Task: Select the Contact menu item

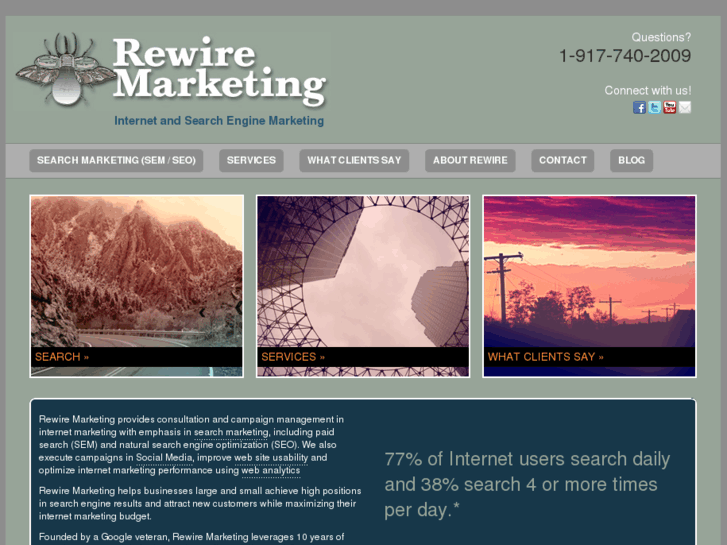Action: click(563, 160)
